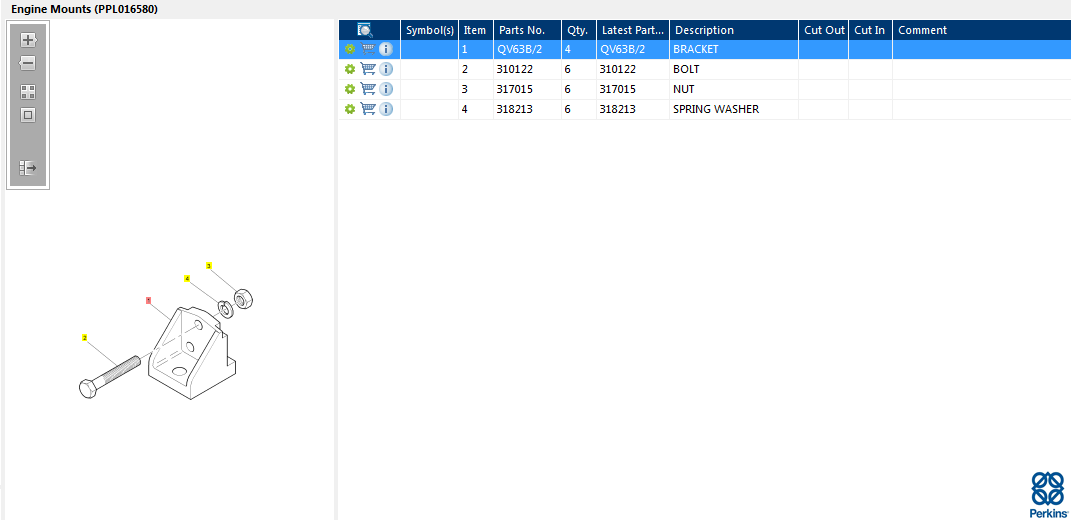Click parts number QV63B/2 in Parts No. column

(x=527, y=49)
